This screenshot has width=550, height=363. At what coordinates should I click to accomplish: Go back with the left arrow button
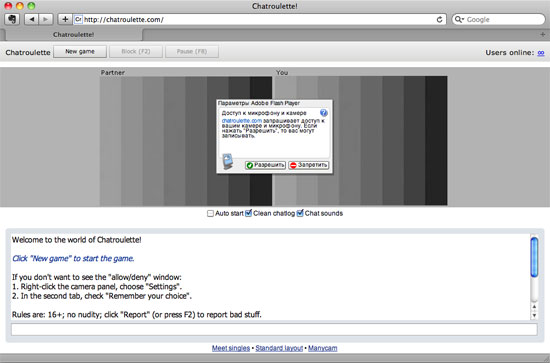(x=32, y=19)
